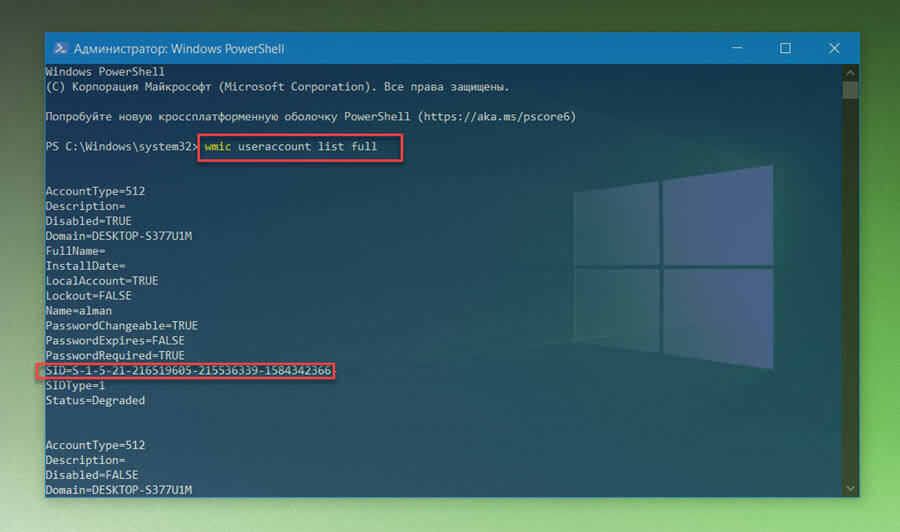Minimize the PowerShell window
Viewport: 900px width, 532px height.
click(x=737, y=48)
